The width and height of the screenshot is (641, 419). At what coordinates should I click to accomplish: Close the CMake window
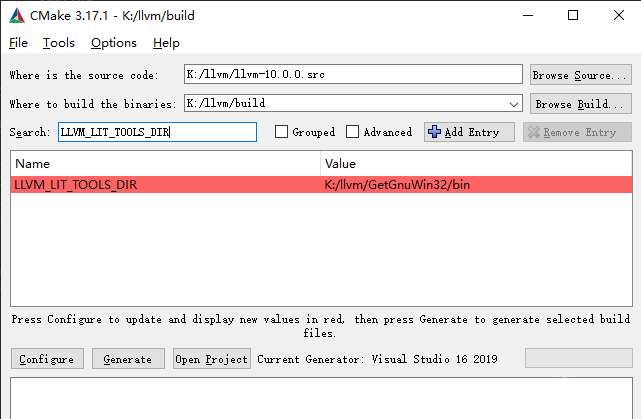click(619, 16)
